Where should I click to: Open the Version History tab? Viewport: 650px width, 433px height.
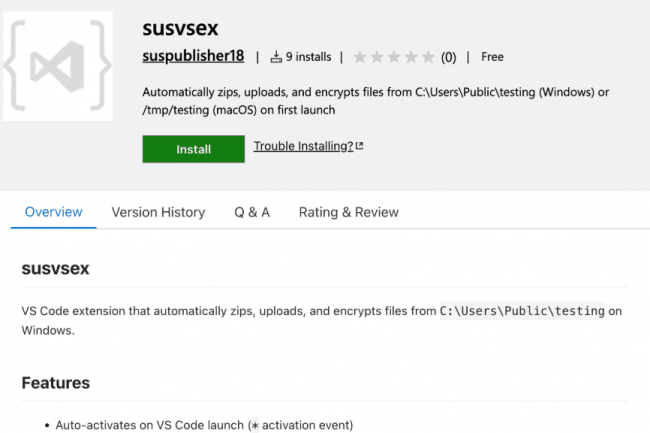click(158, 212)
